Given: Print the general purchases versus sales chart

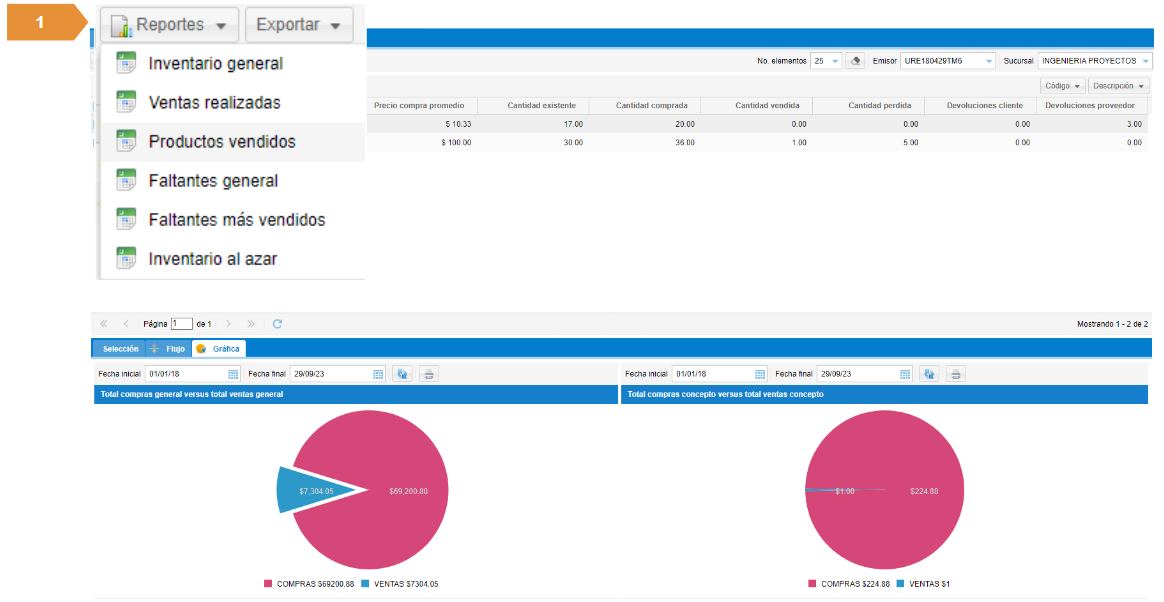Looking at the screenshot, I should [x=429, y=374].
